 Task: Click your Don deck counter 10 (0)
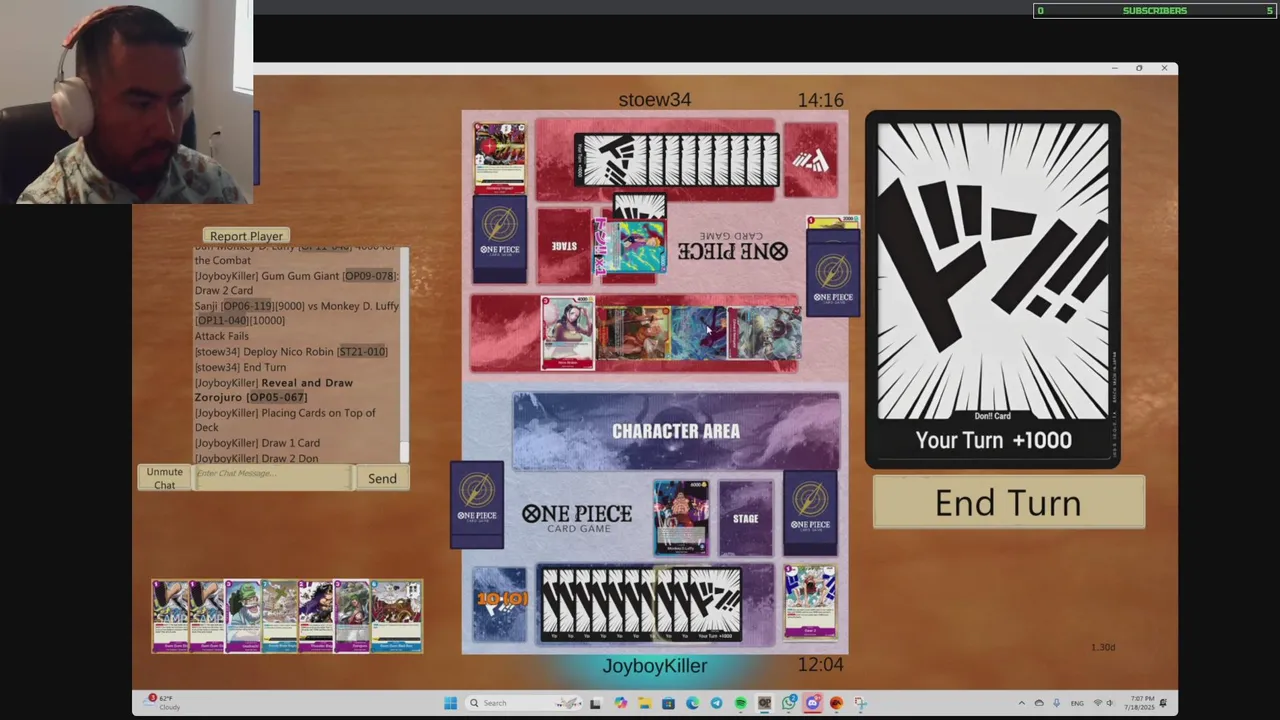(500, 603)
